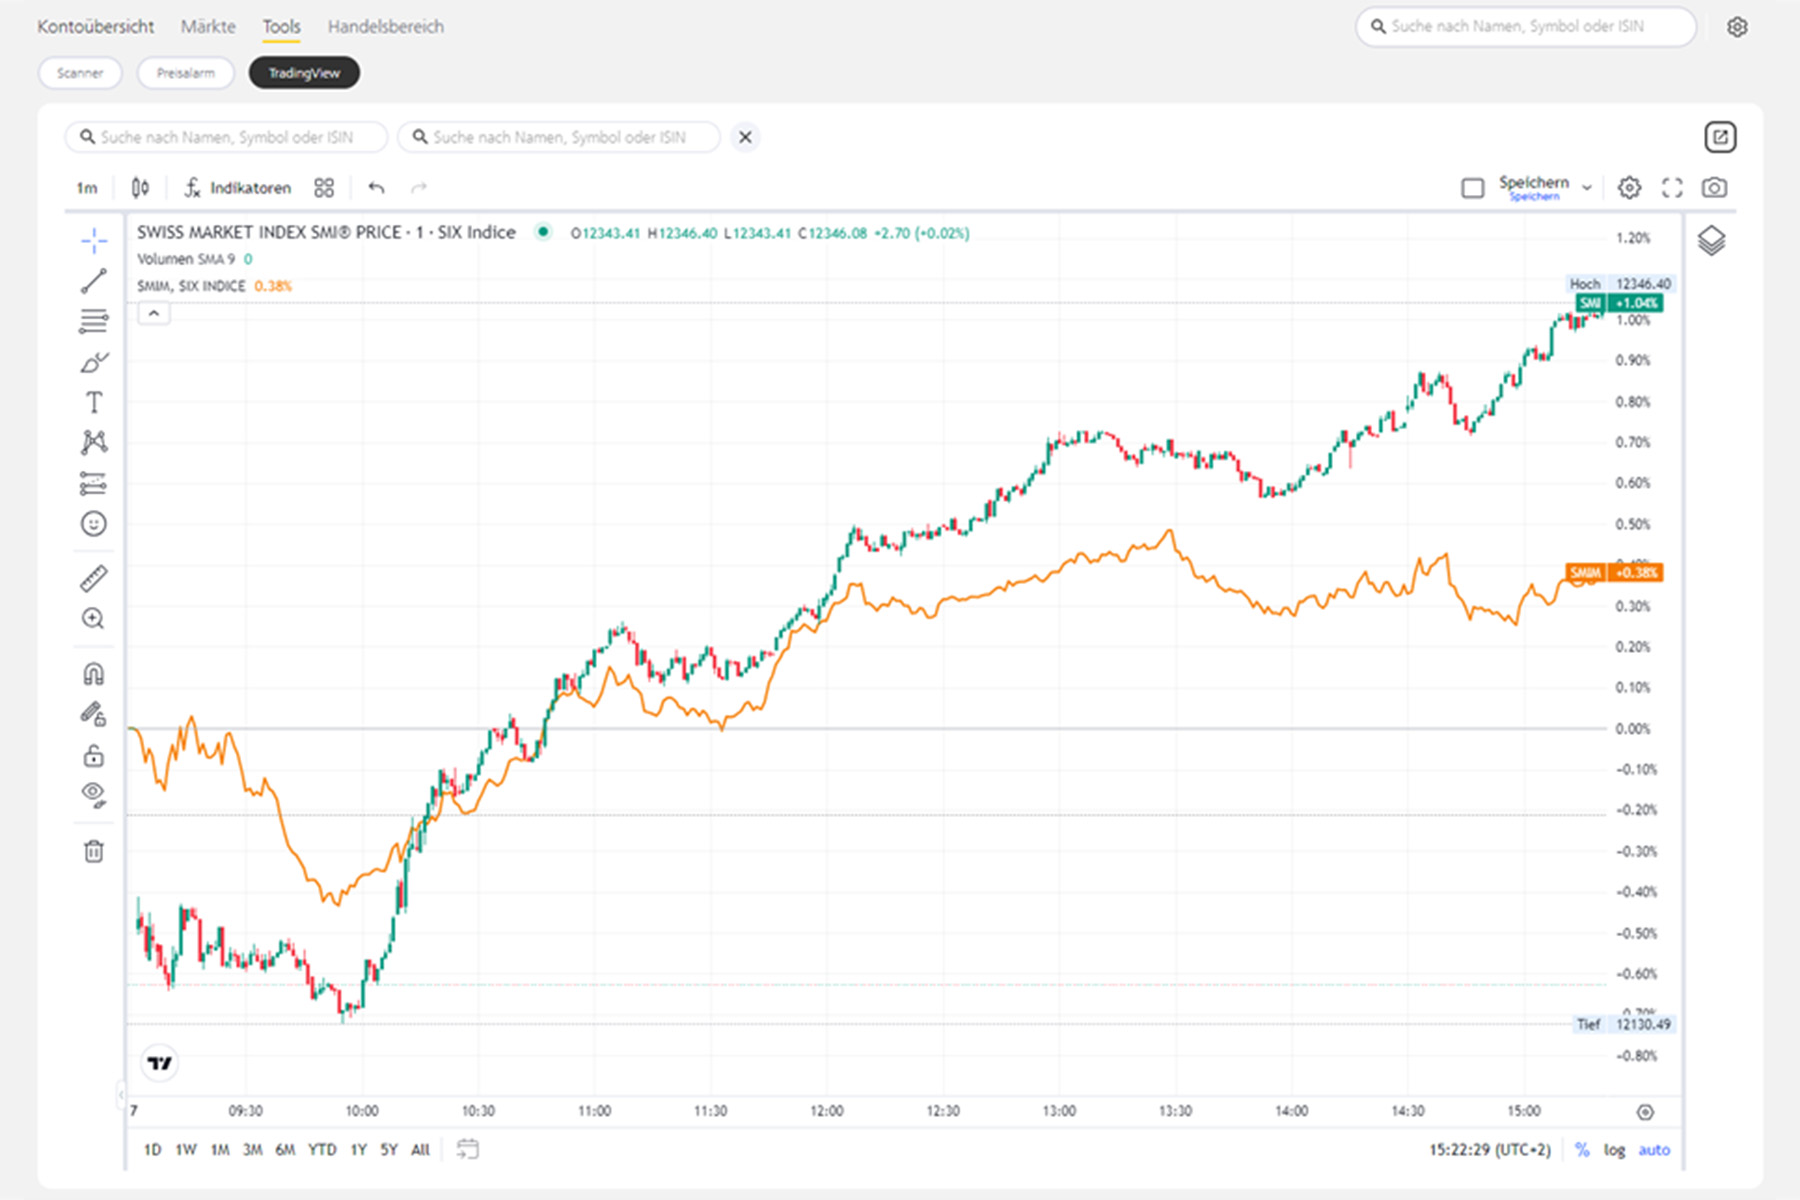Open the candlestick chart type selector

click(x=141, y=187)
